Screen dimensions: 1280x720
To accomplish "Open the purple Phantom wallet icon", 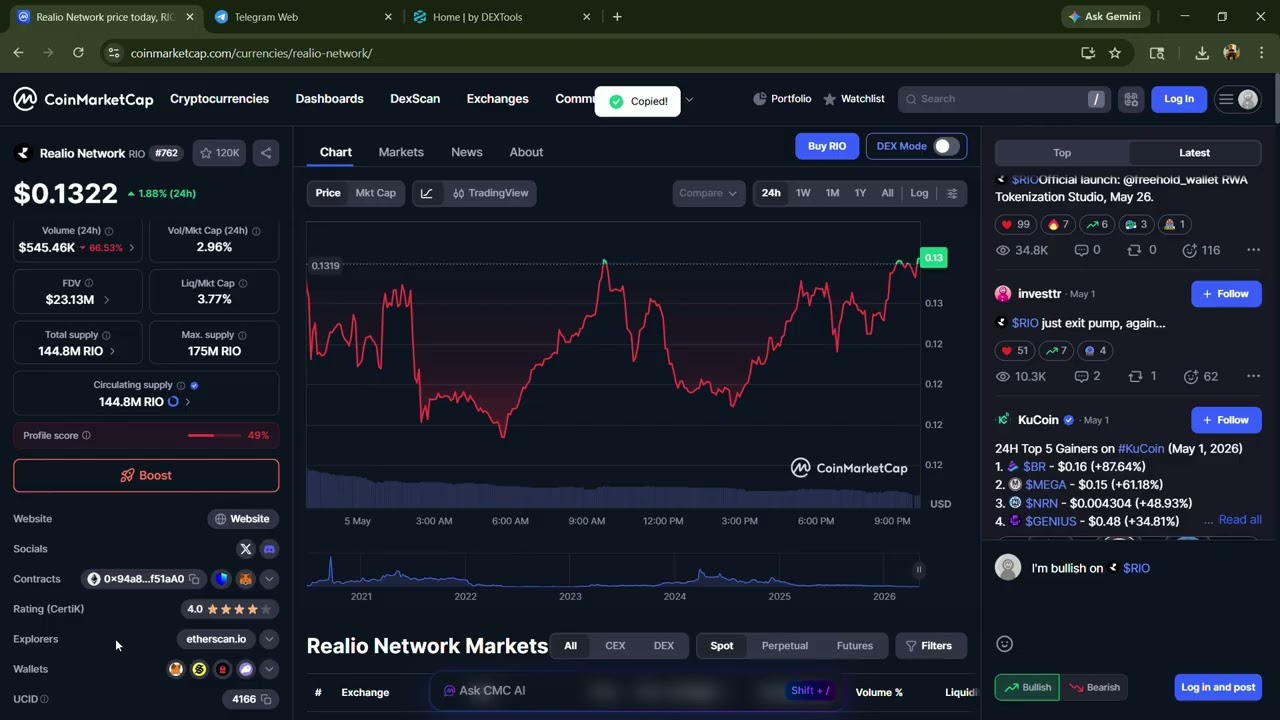I will pyautogui.click(x=246, y=669).
